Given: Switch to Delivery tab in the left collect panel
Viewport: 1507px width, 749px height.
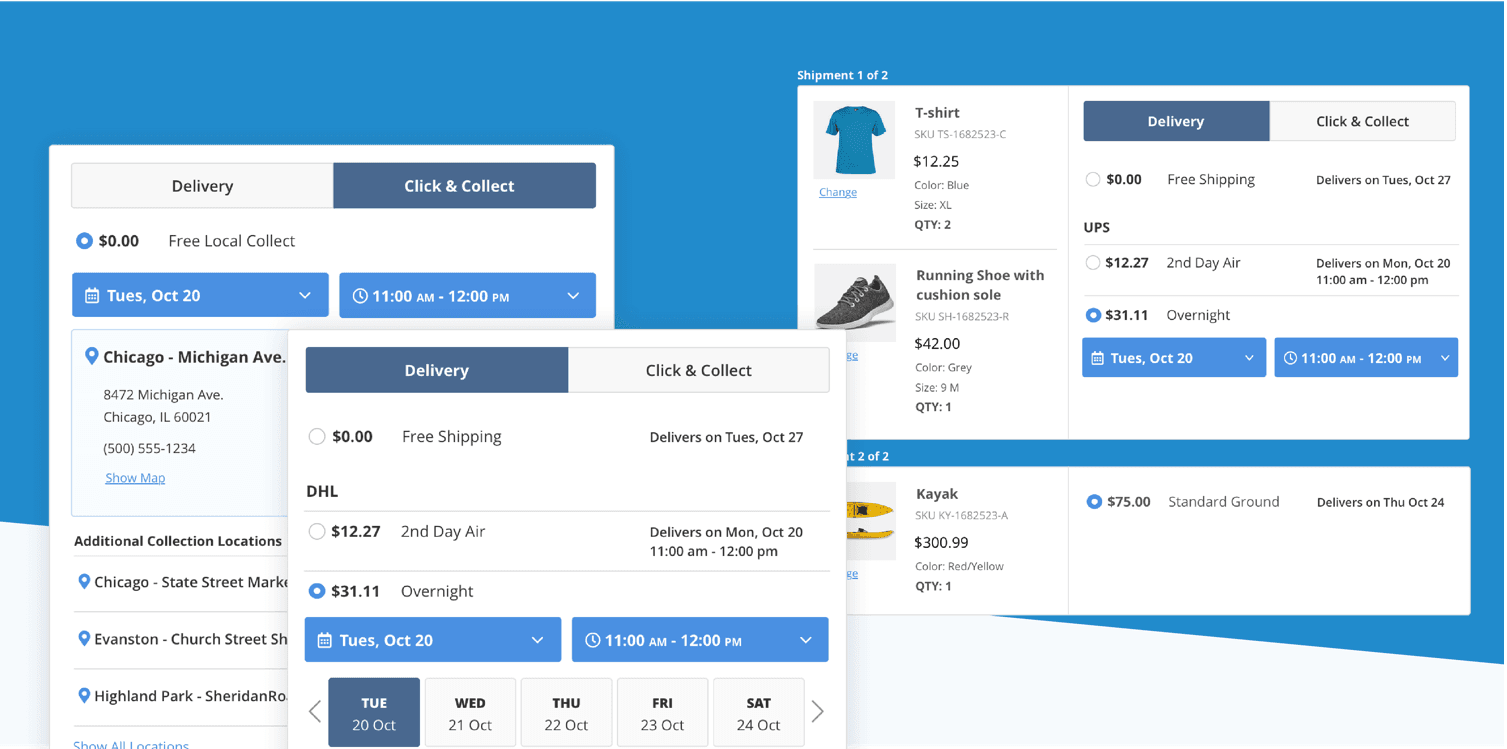Looking at the screenshot, I should [x=202, y=186].
